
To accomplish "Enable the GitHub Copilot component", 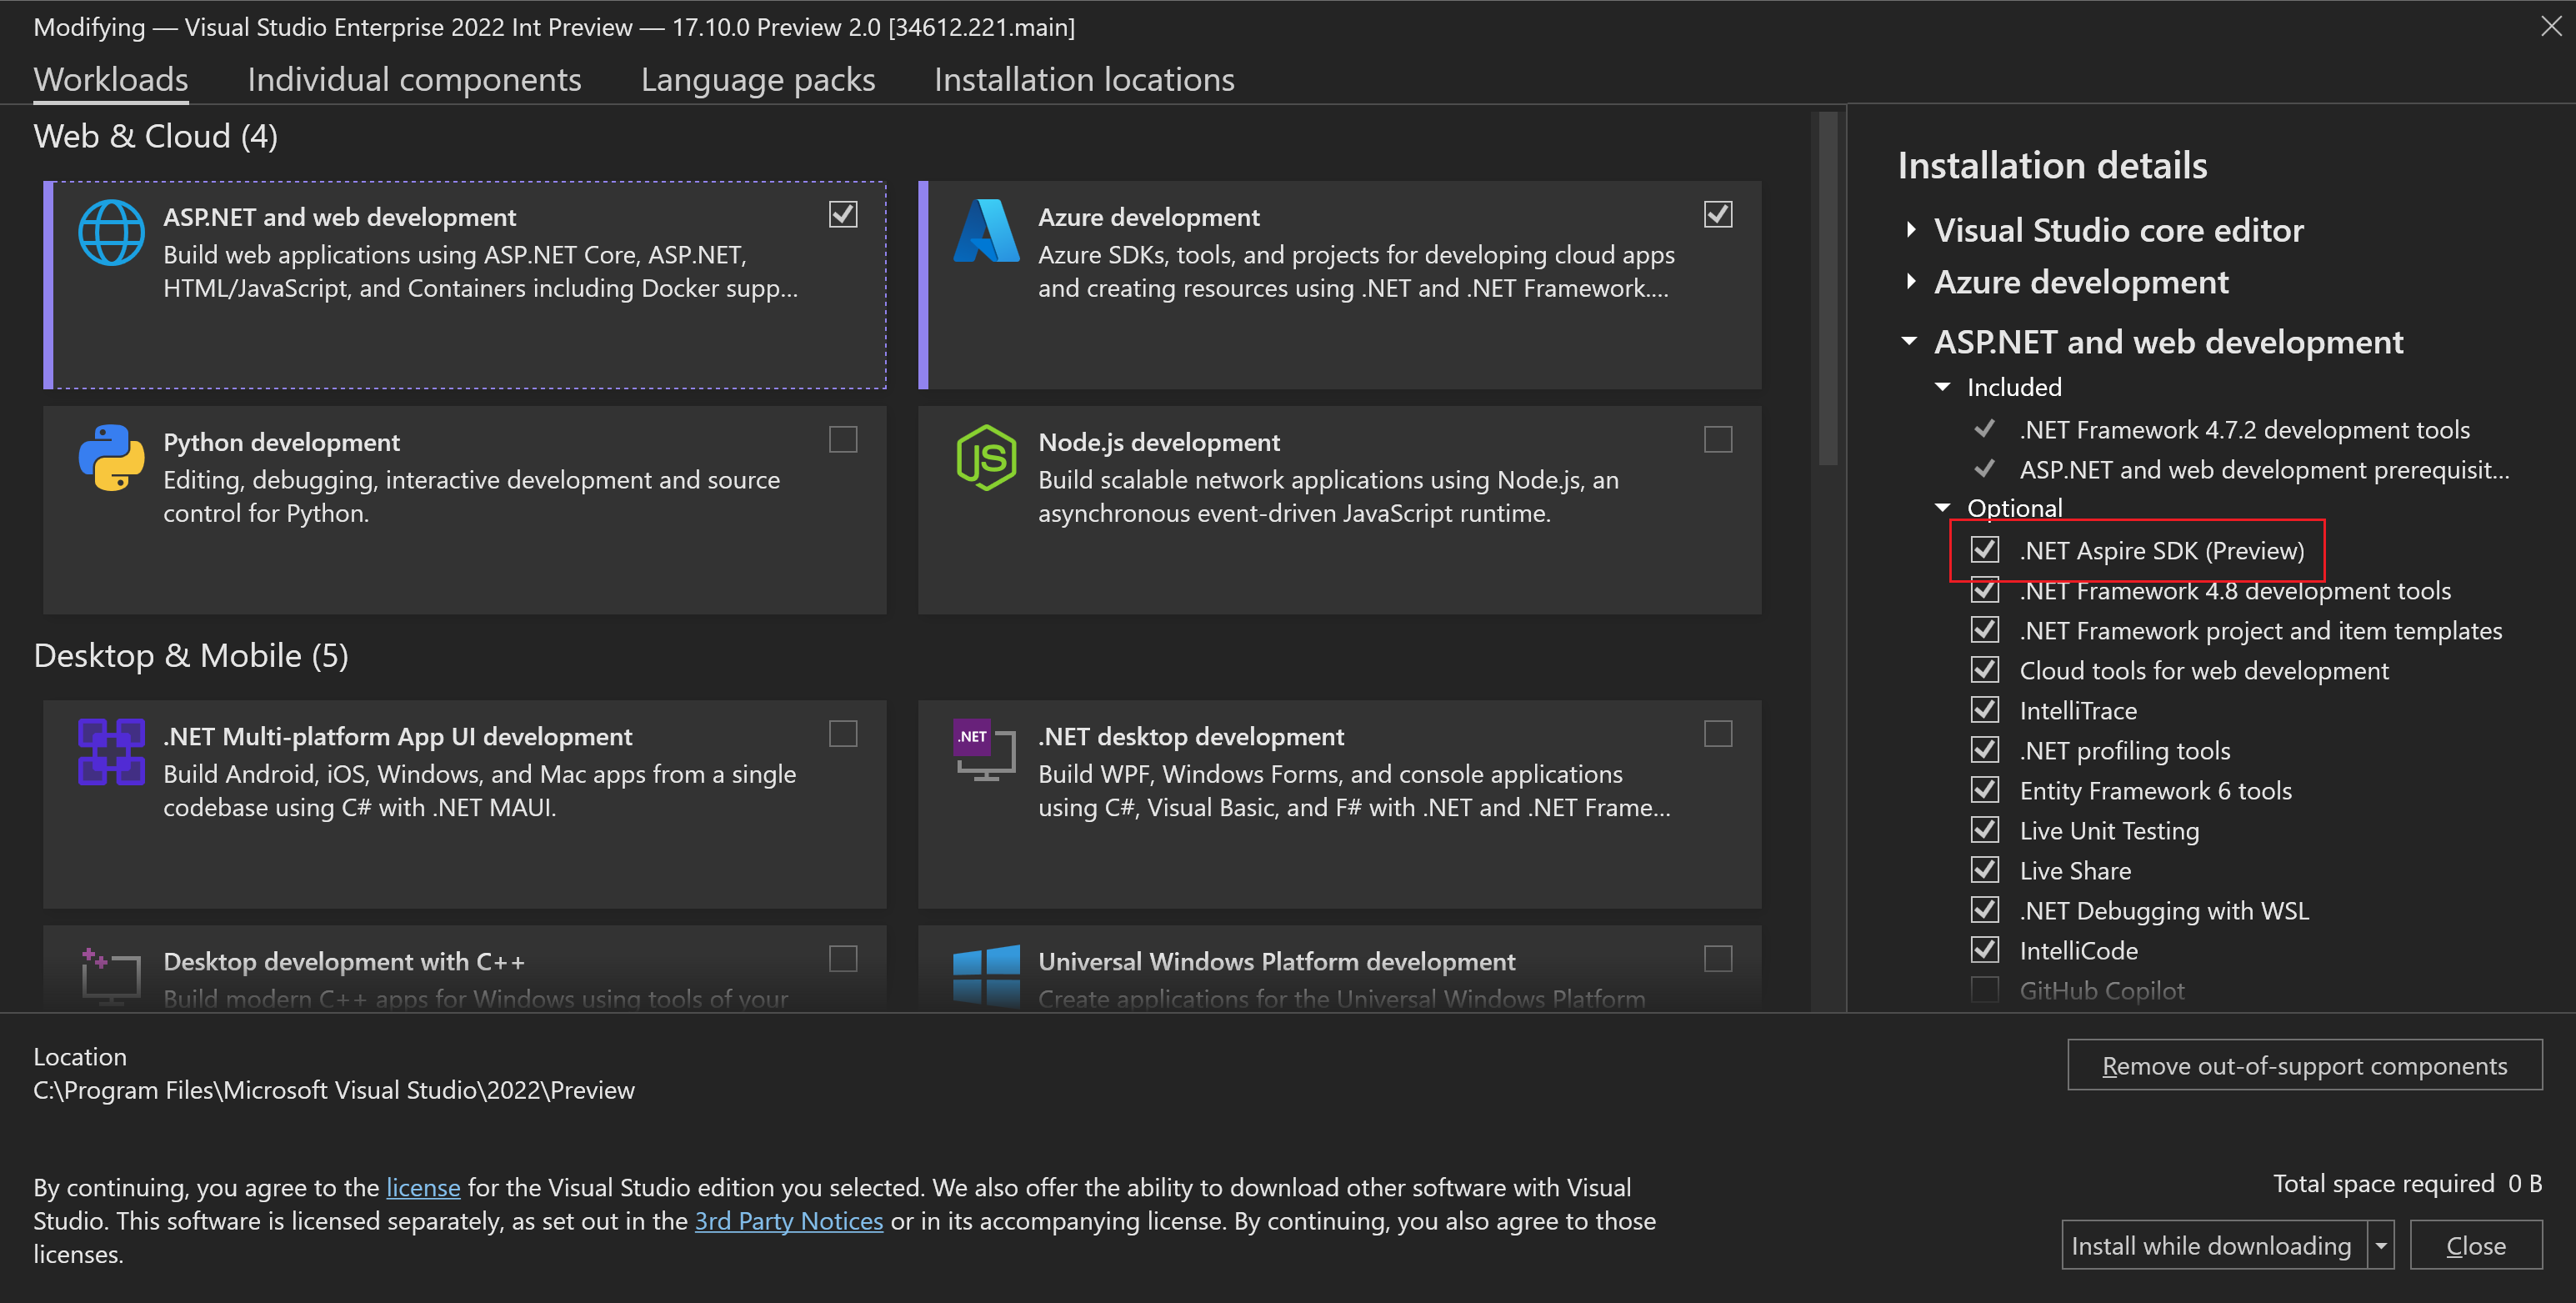I will tap(1985, 990).
